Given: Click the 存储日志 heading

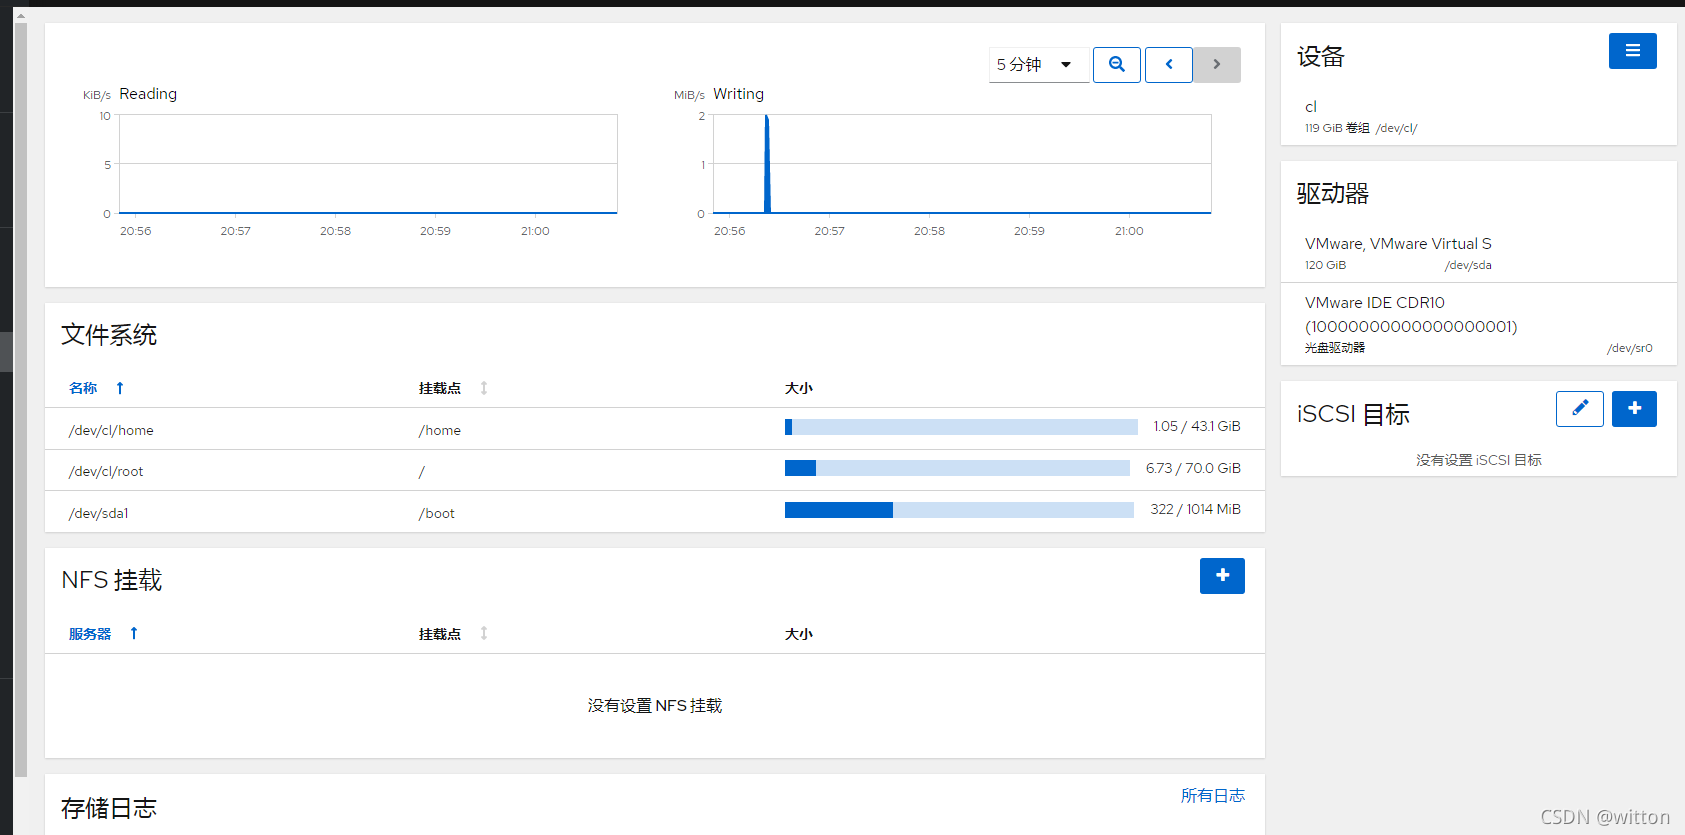Looking at the screenshot, I should (109, 808).
